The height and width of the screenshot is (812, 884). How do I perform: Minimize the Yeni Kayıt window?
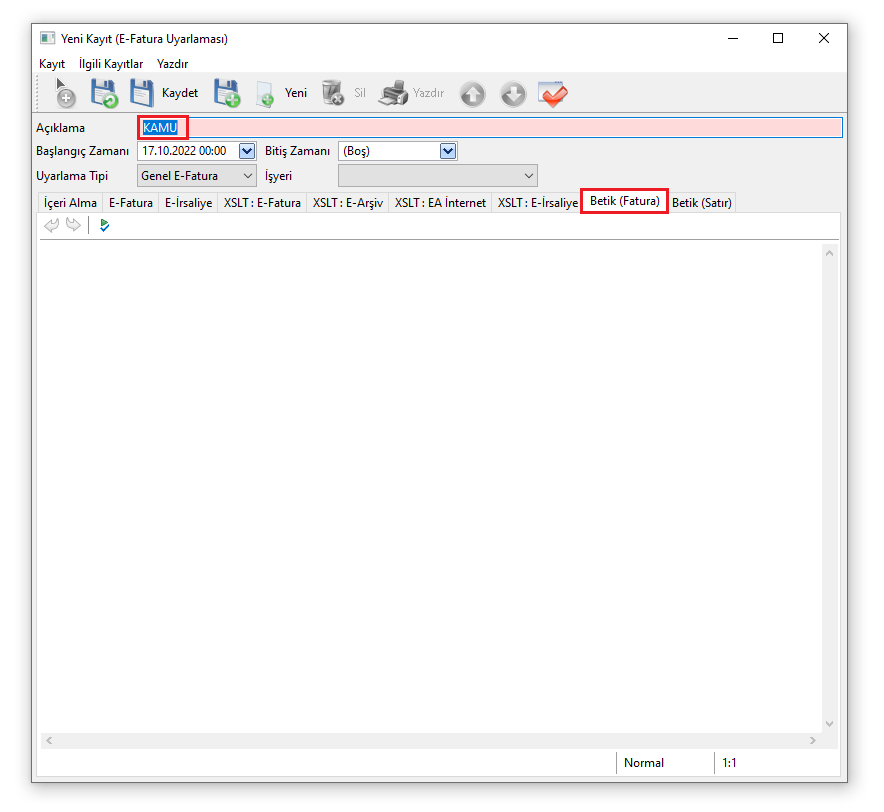(733, 38)
